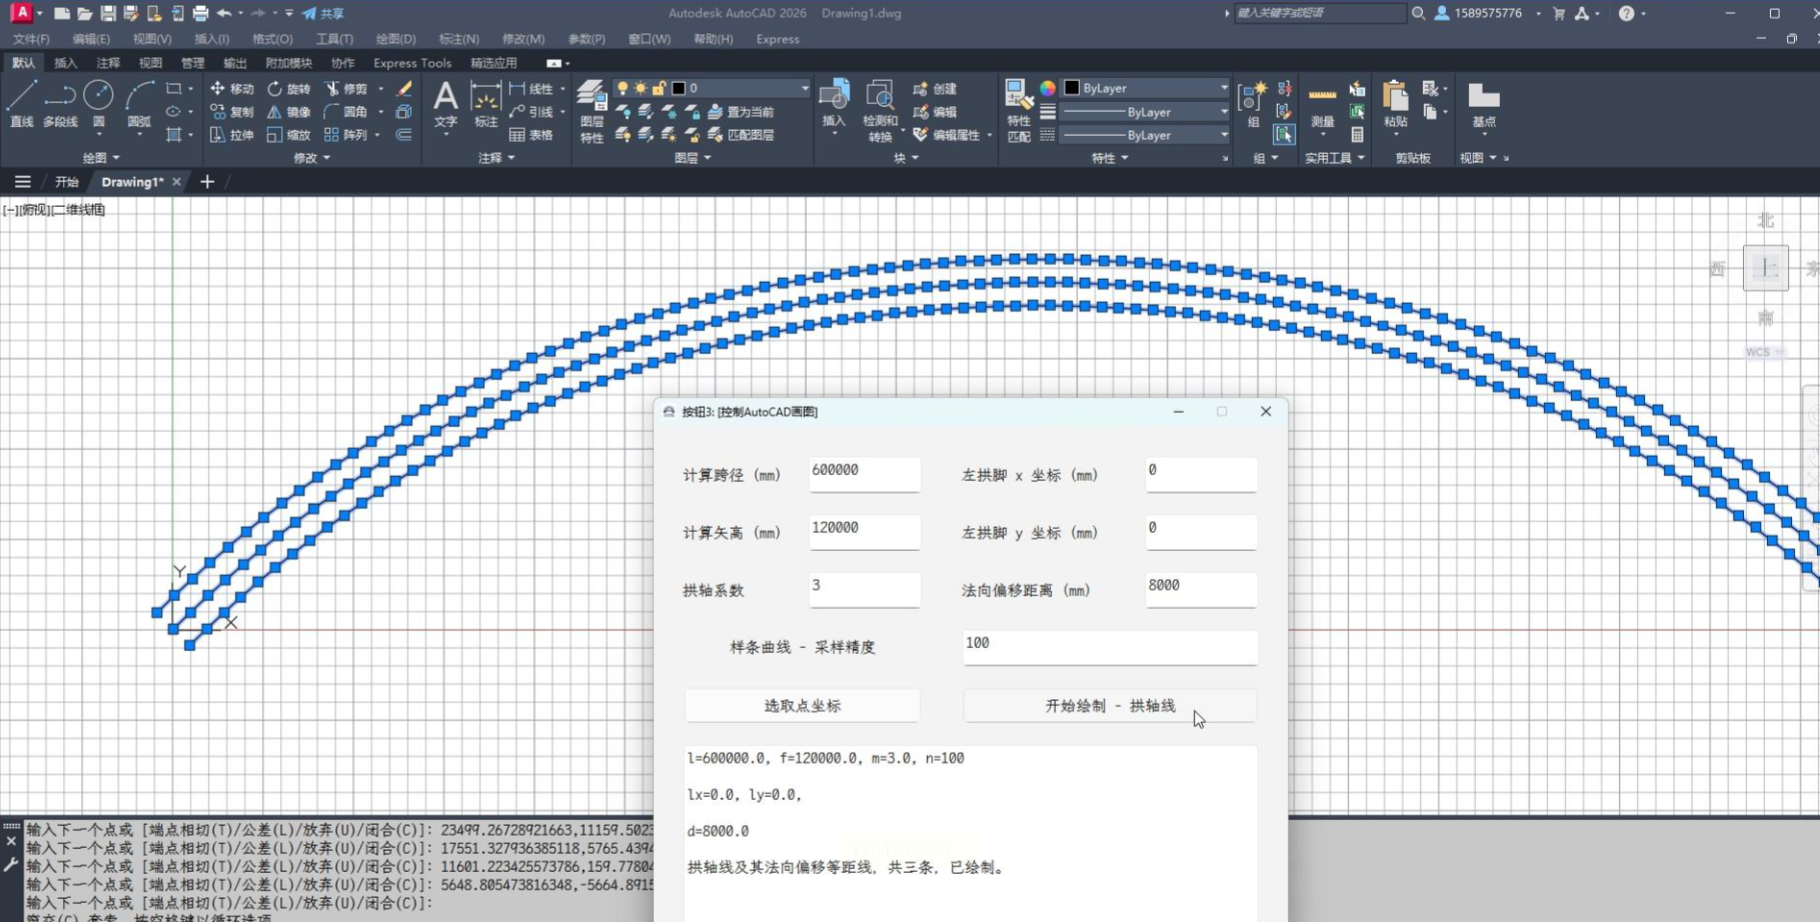1820x922 pixels.
Task: Select the 圆 (Circle) drawing tool
Action: coord(98,104)
